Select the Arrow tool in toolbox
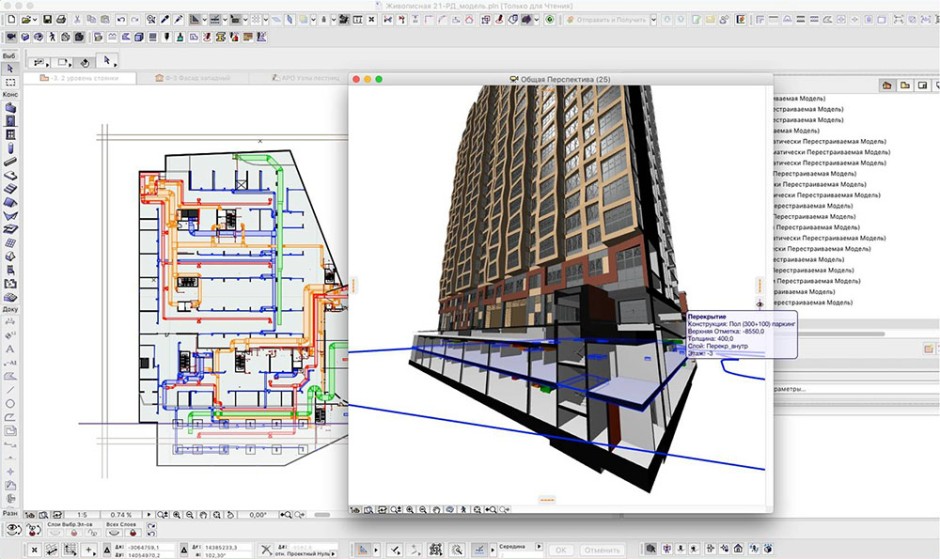 coord(10,68)
